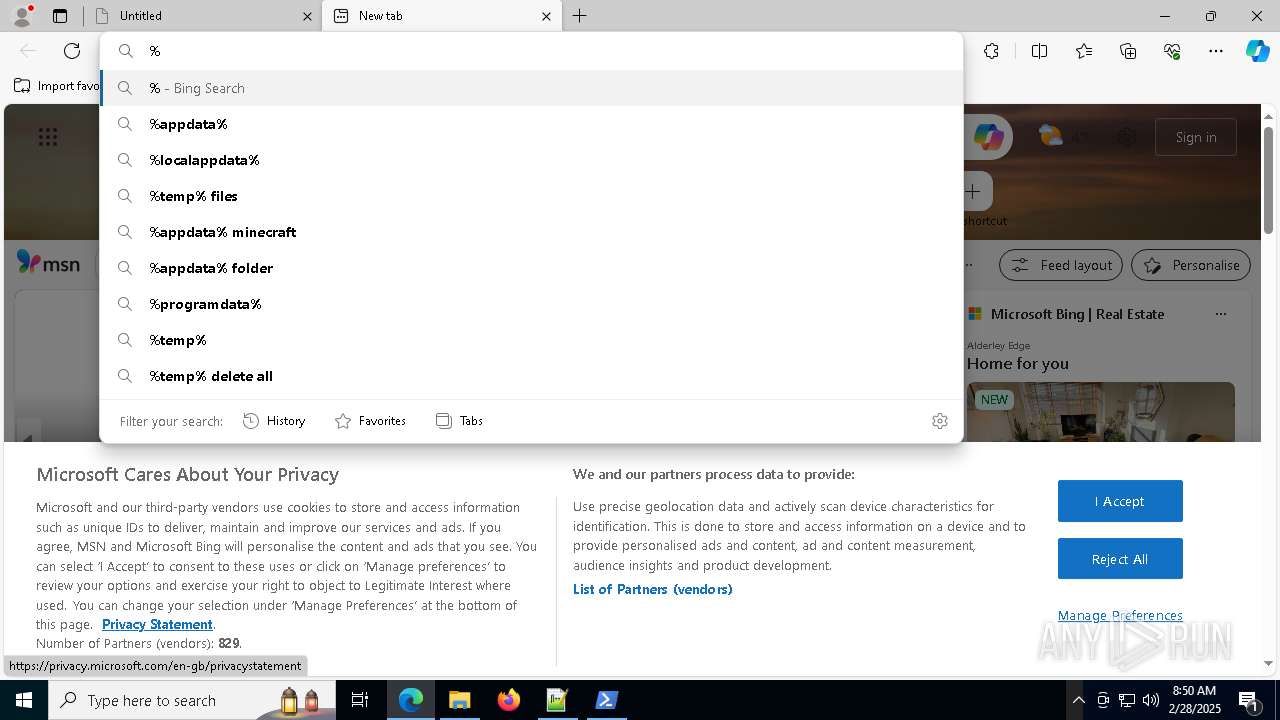This screenshot has width=1280, height=720.
Task: Open the Feed layout options
Action: [1061, 265]
